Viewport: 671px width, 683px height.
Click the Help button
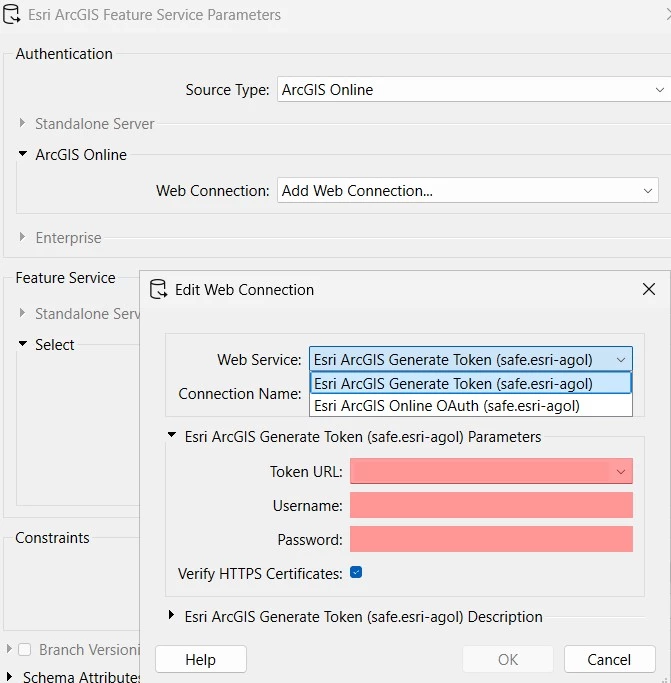[201, 659]
